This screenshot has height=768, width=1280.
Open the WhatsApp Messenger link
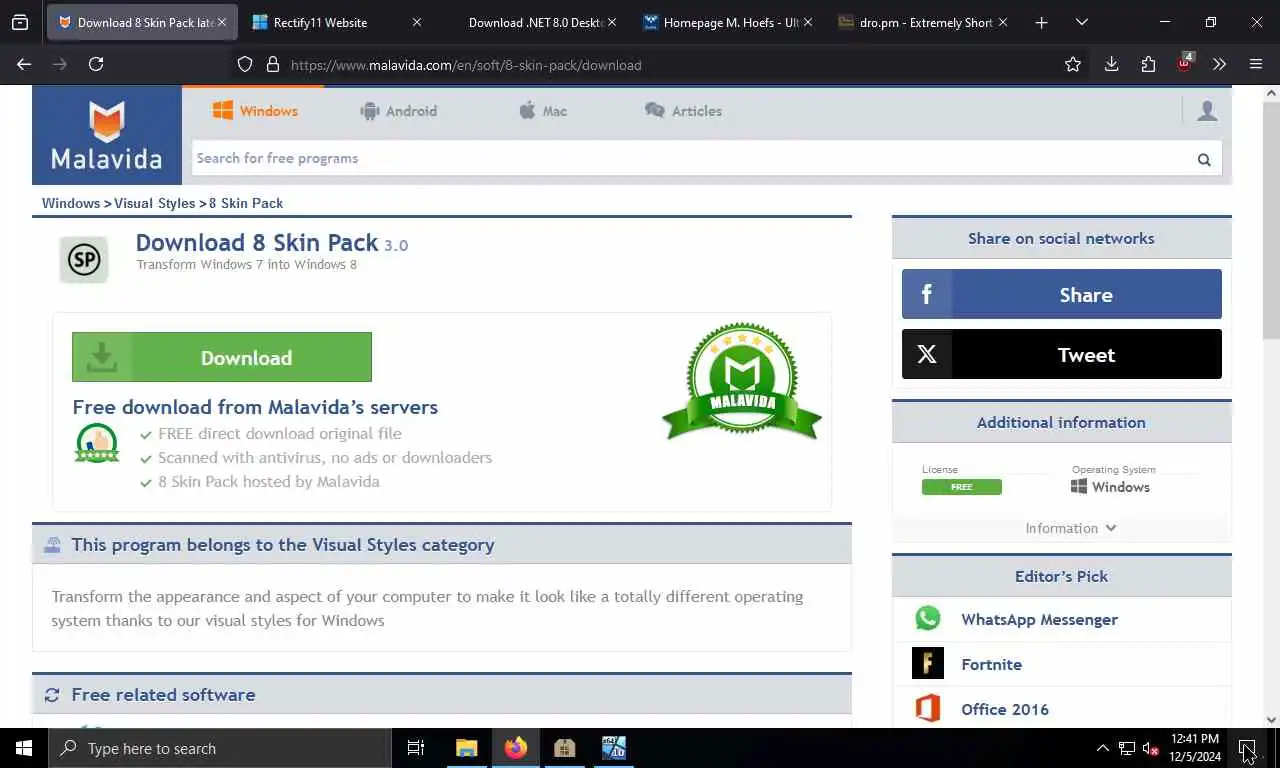click(1039, 619)
